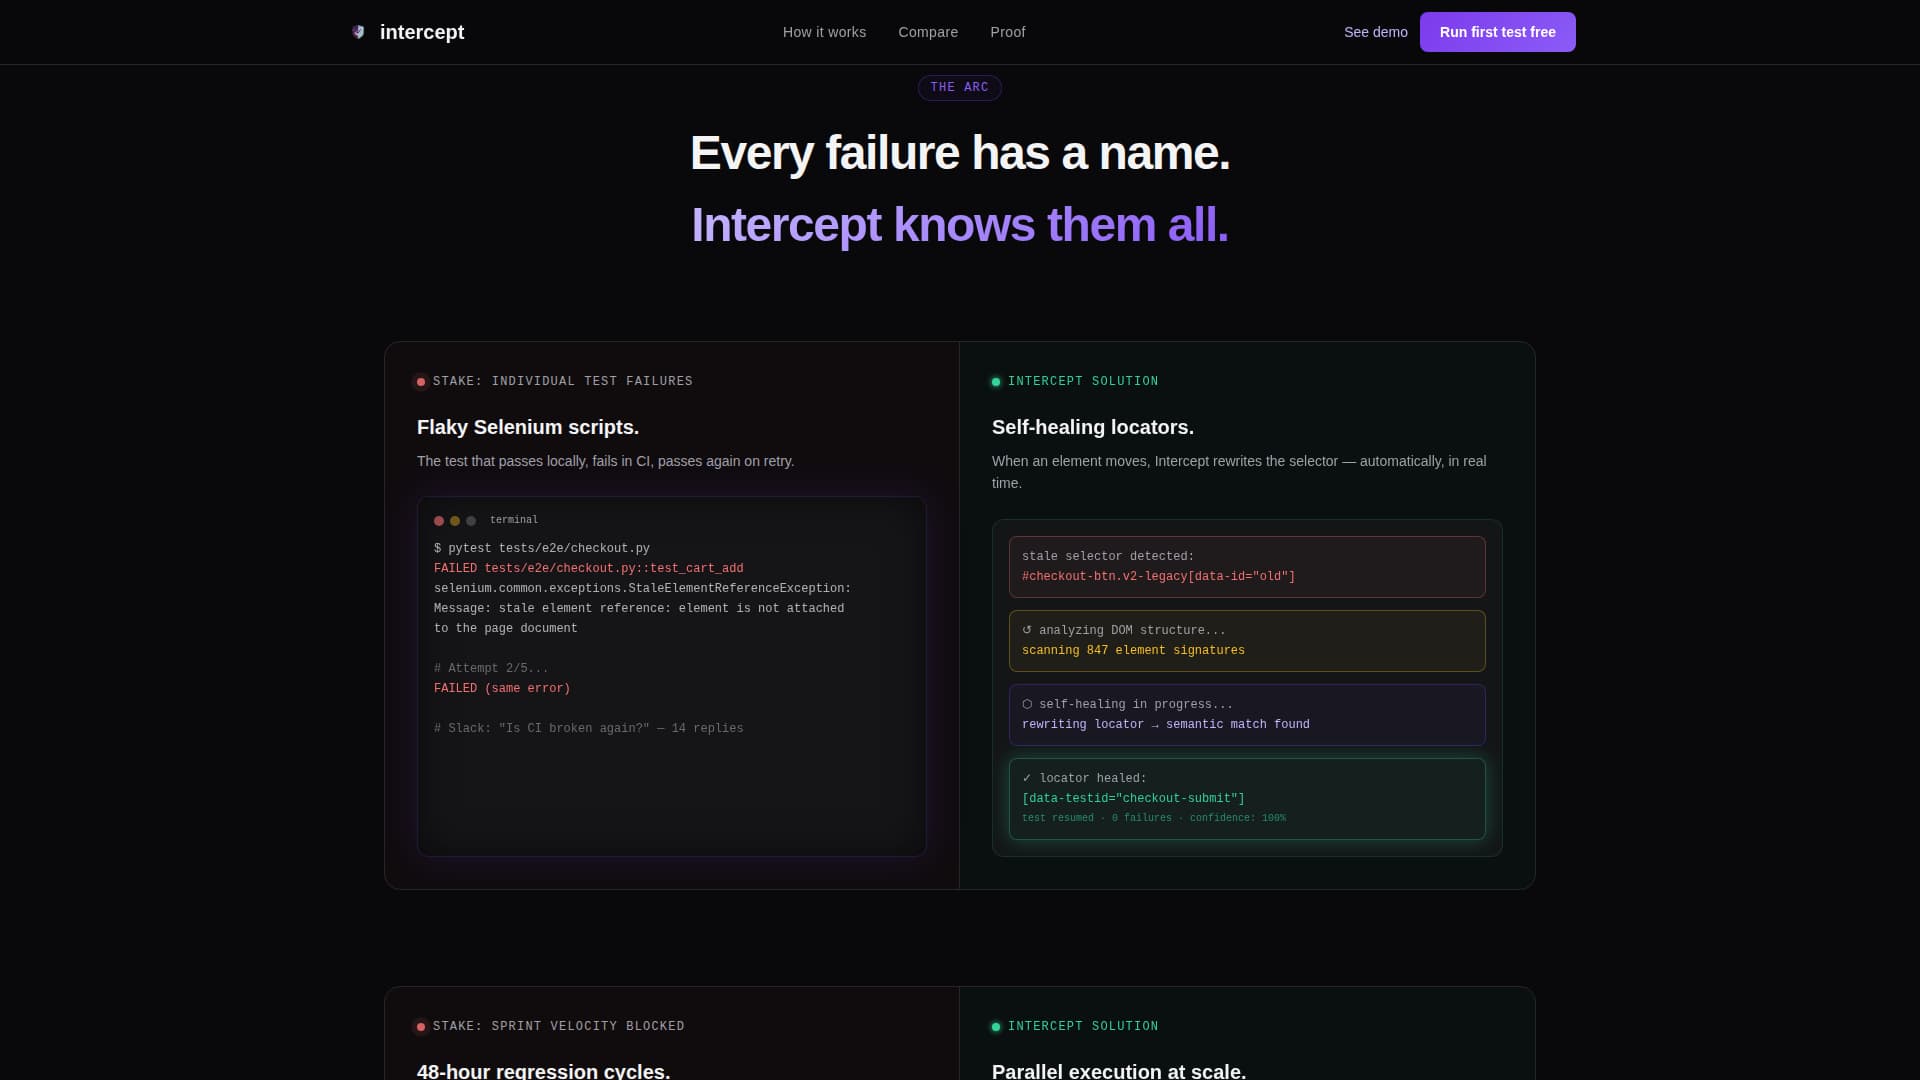Click the See demo link
This screenshot has height=1080, width=1920.
coord(1375,32)
